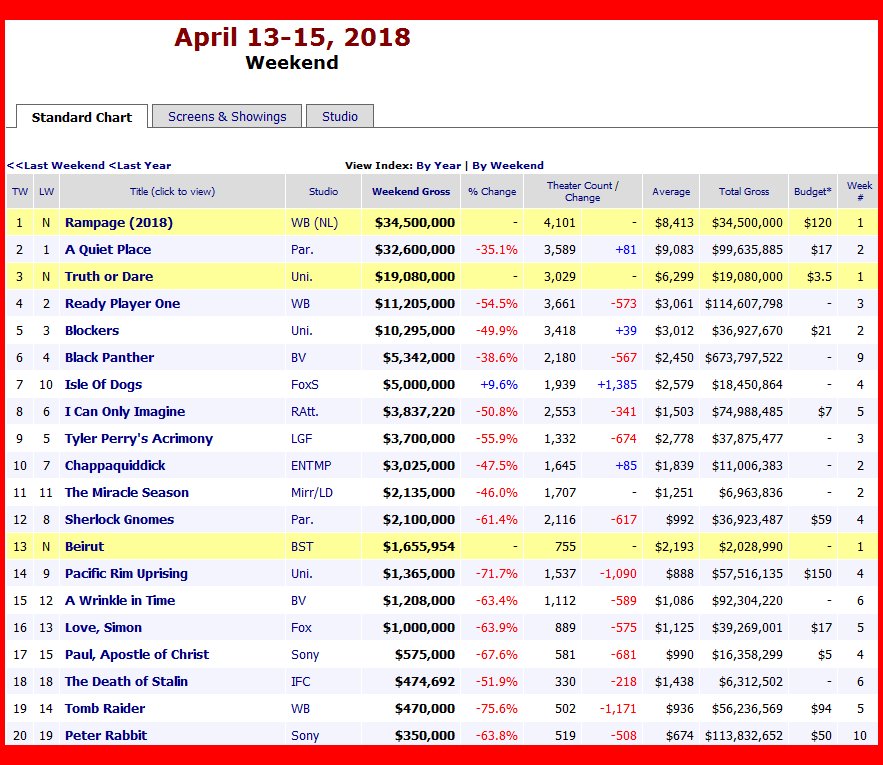Open the A Wrinkle in Time link
Viewport: 883px width, 765px height.
(120, 601)
